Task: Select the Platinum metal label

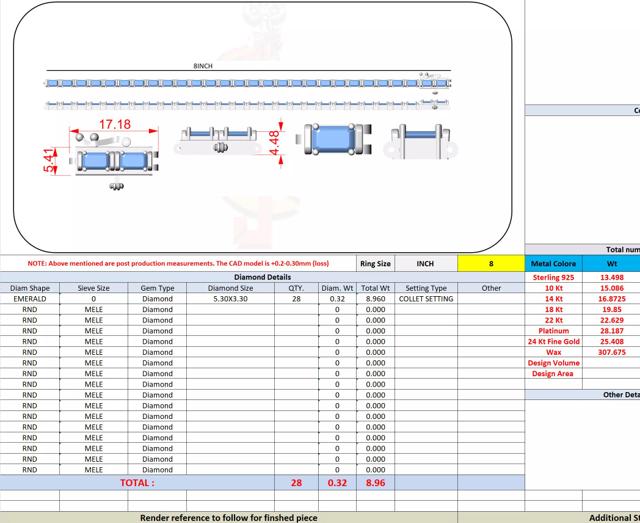Action: point(553,331)
